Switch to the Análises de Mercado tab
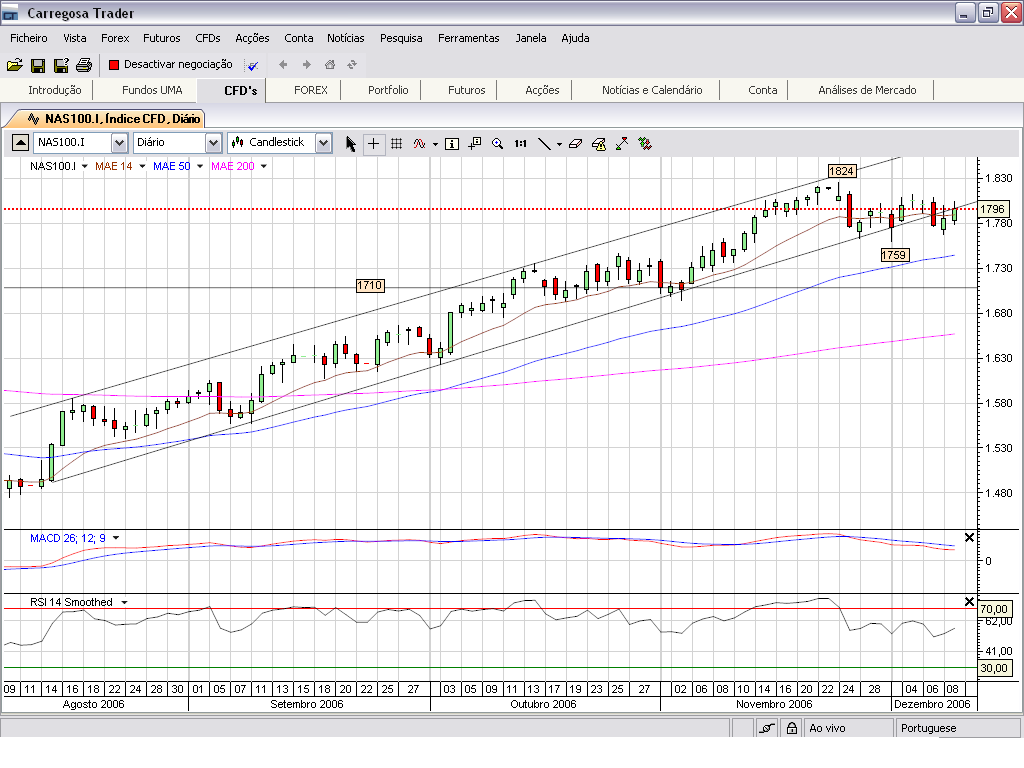This screenshot has width=1024, height=768. [867, 90]
